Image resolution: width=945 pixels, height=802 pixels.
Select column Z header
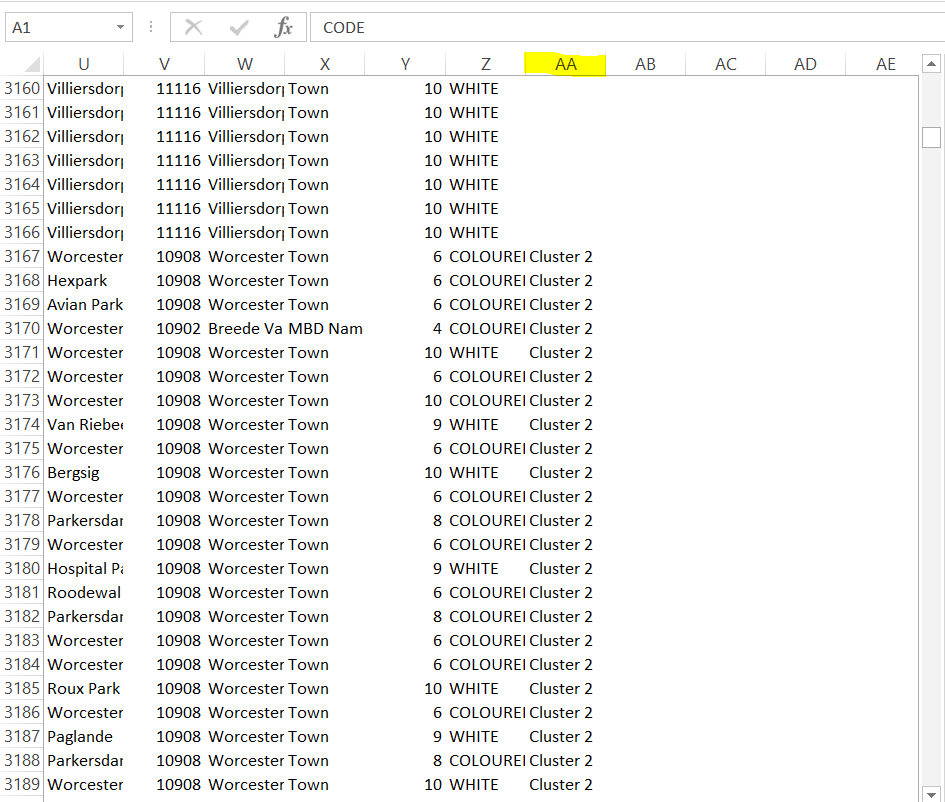[485, 64]
